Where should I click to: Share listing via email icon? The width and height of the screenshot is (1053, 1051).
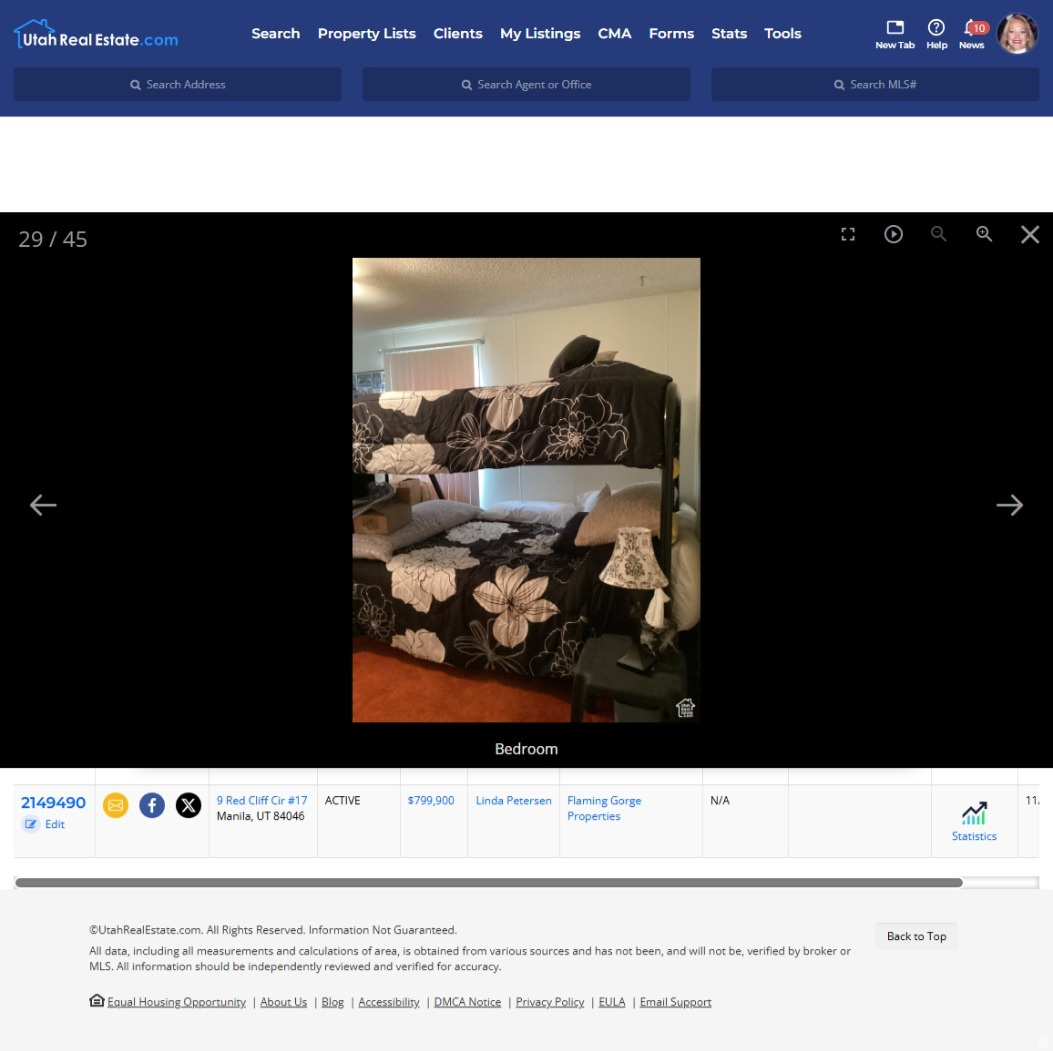[116, 805]
